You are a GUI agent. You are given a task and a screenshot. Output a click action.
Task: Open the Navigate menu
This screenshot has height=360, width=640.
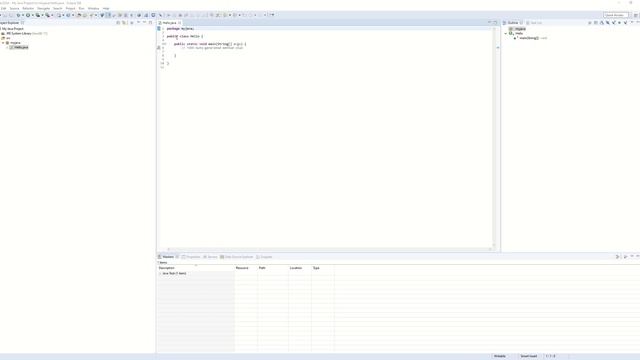pos(43,8)
